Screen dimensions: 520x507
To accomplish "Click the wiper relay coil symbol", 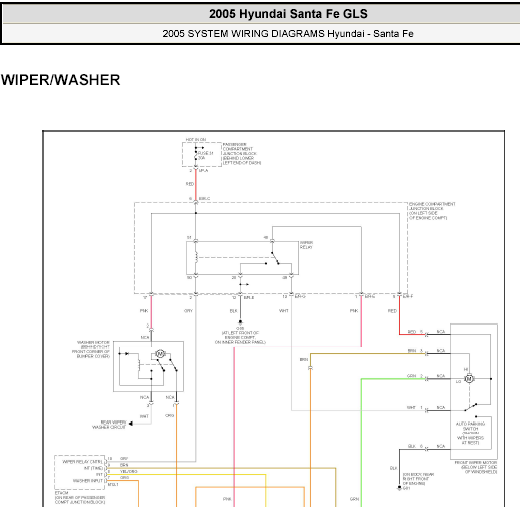I will click(x=196, y=257).
